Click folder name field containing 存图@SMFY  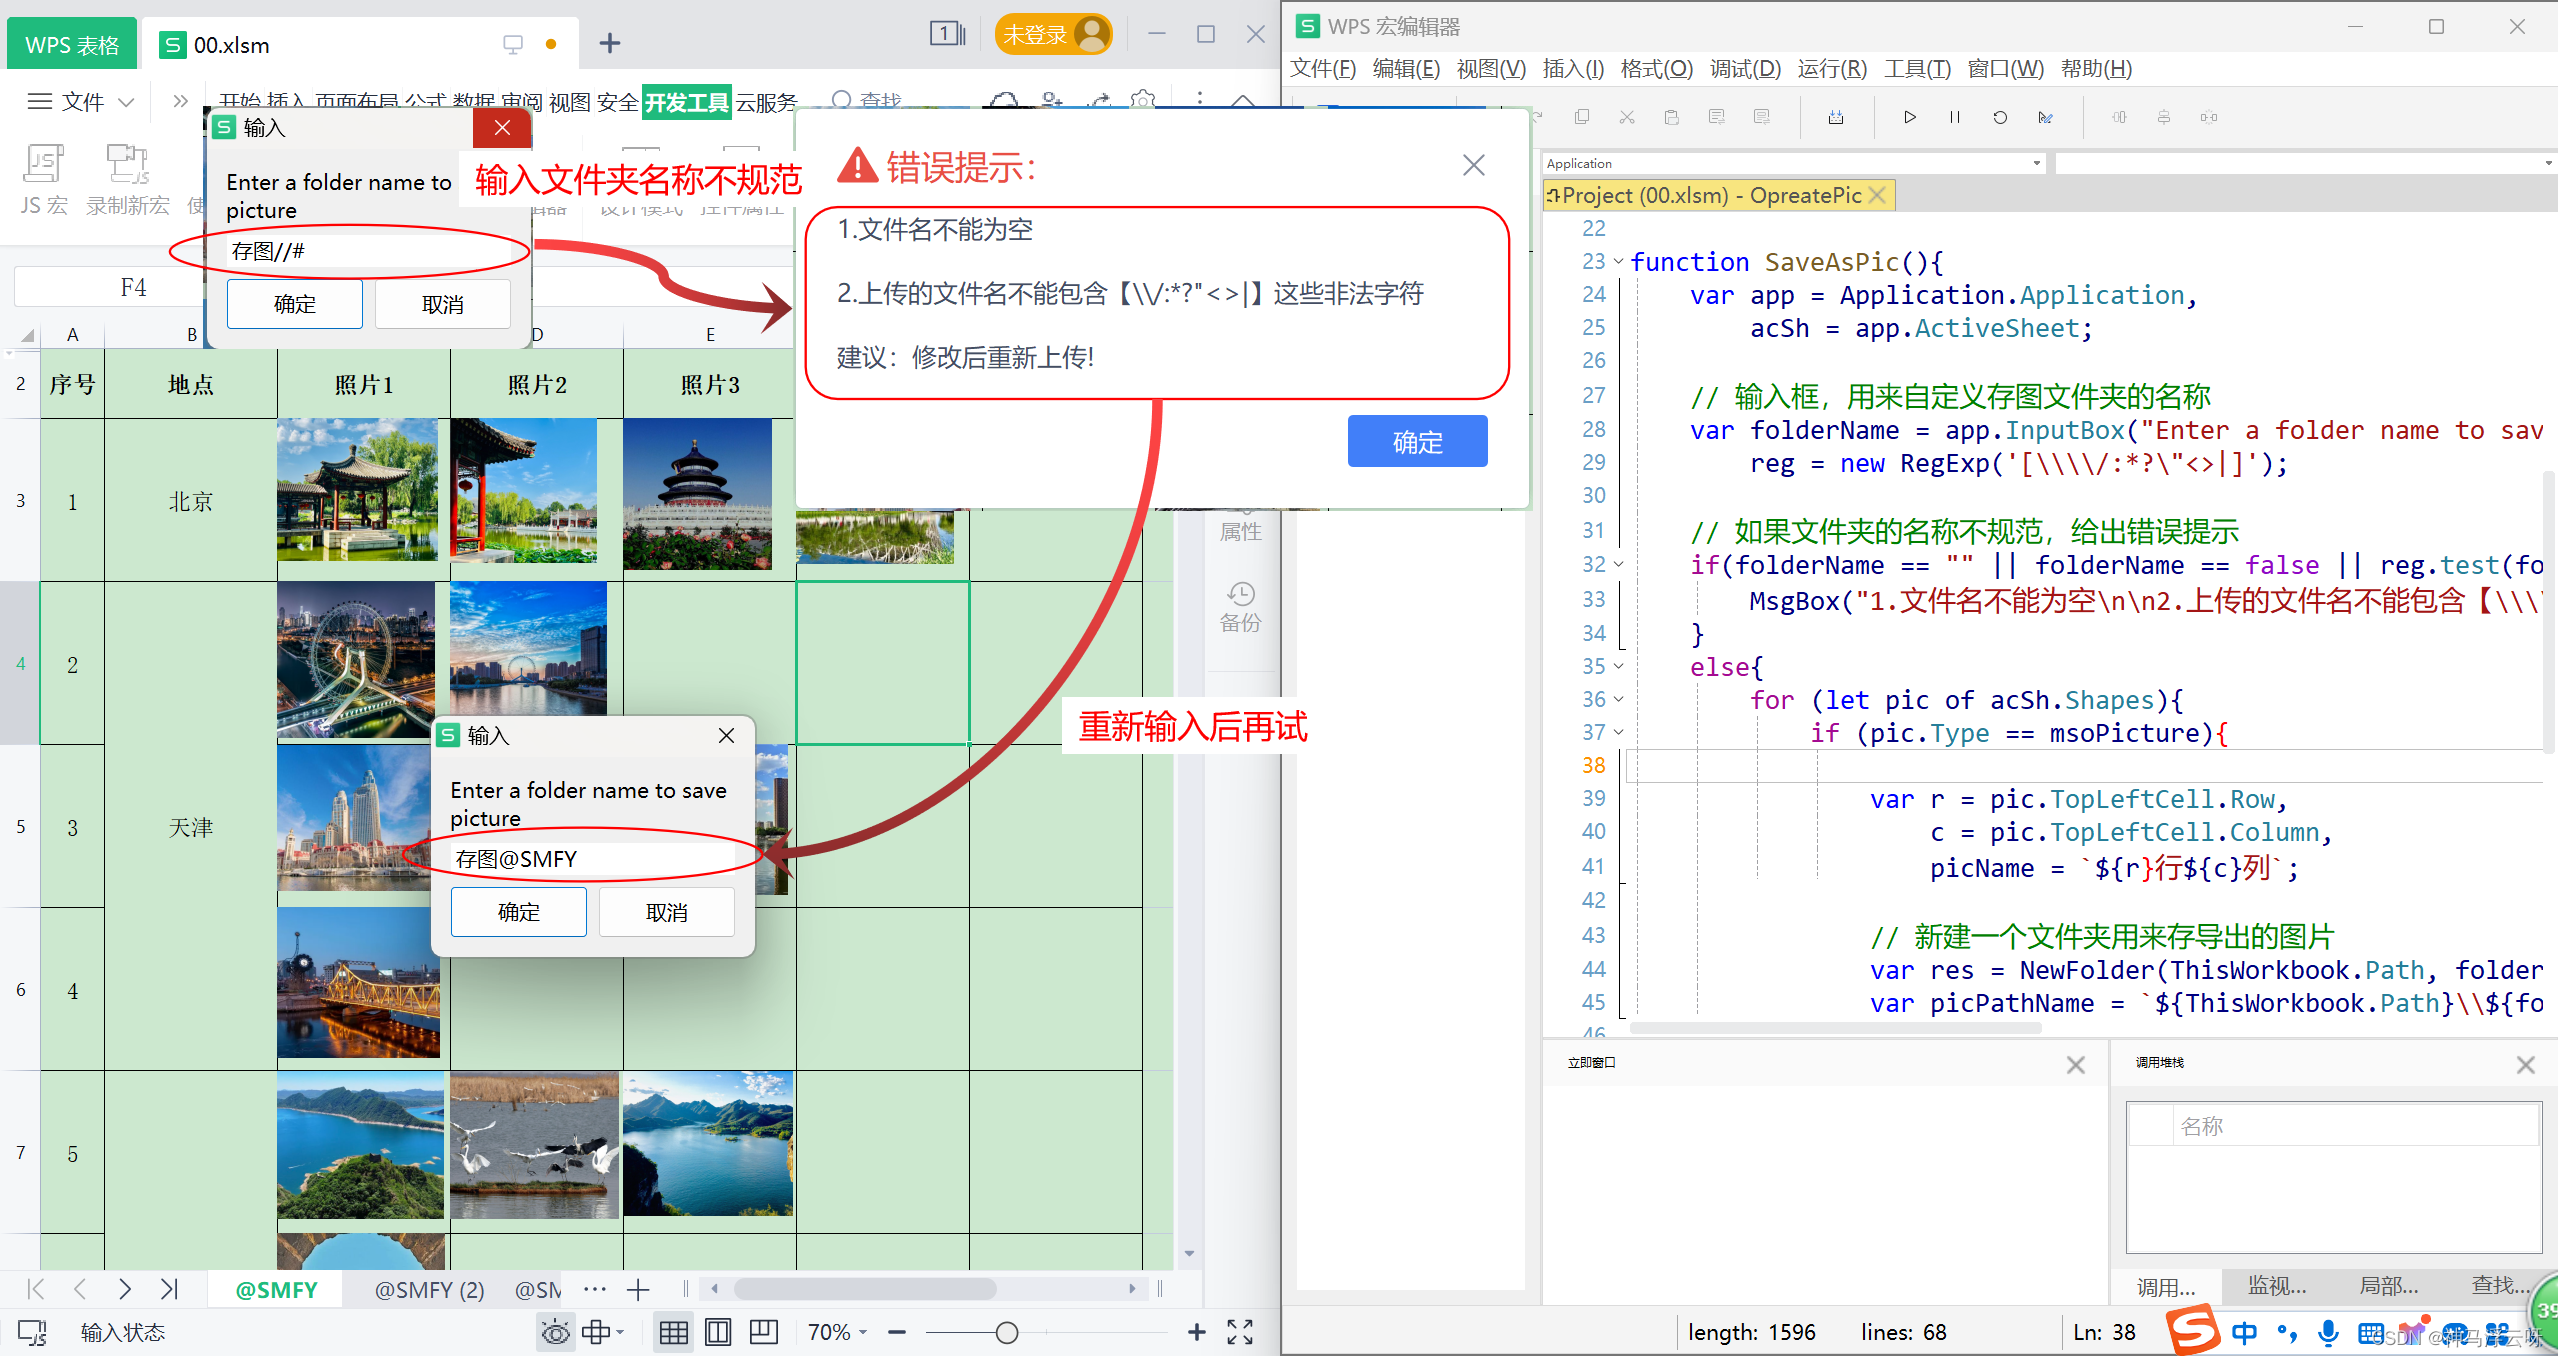coord(592,859)
